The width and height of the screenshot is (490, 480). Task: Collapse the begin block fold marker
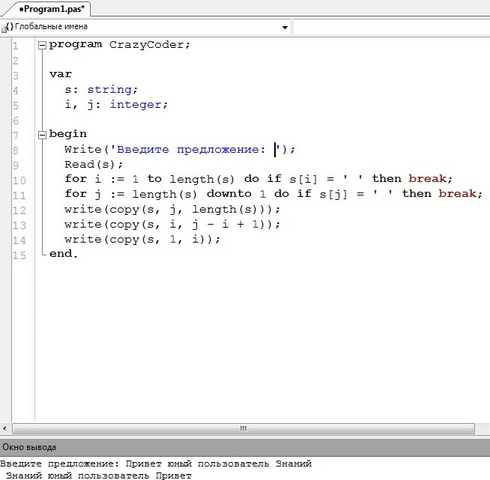pyautogui.click(x=42, y=135)
